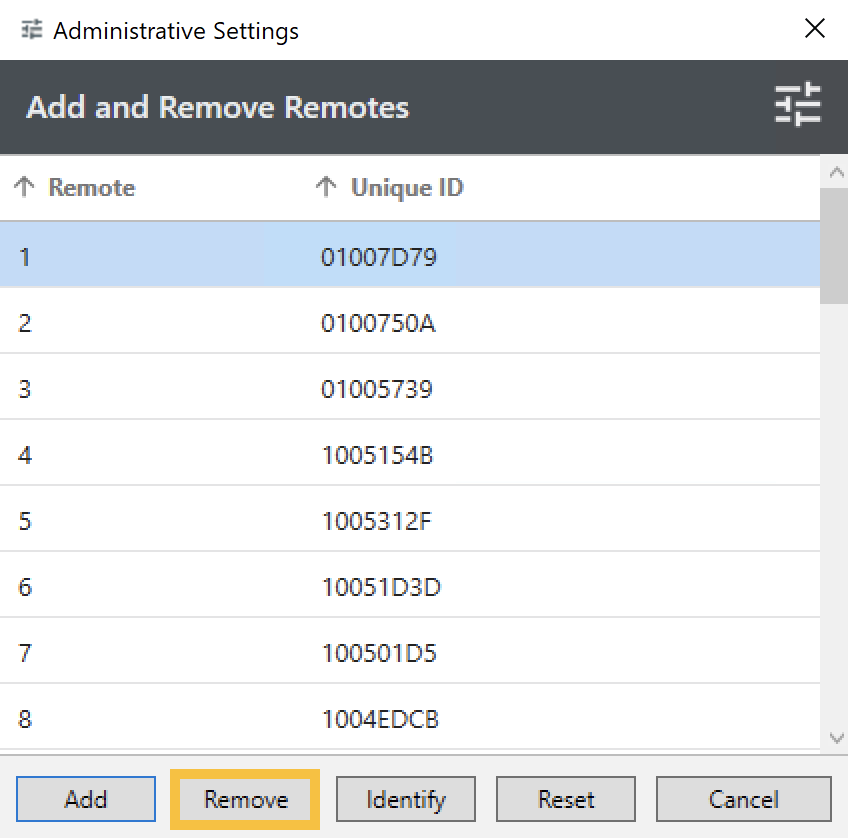
Task: Cancel the remote changes
Action: click(743, 800)
